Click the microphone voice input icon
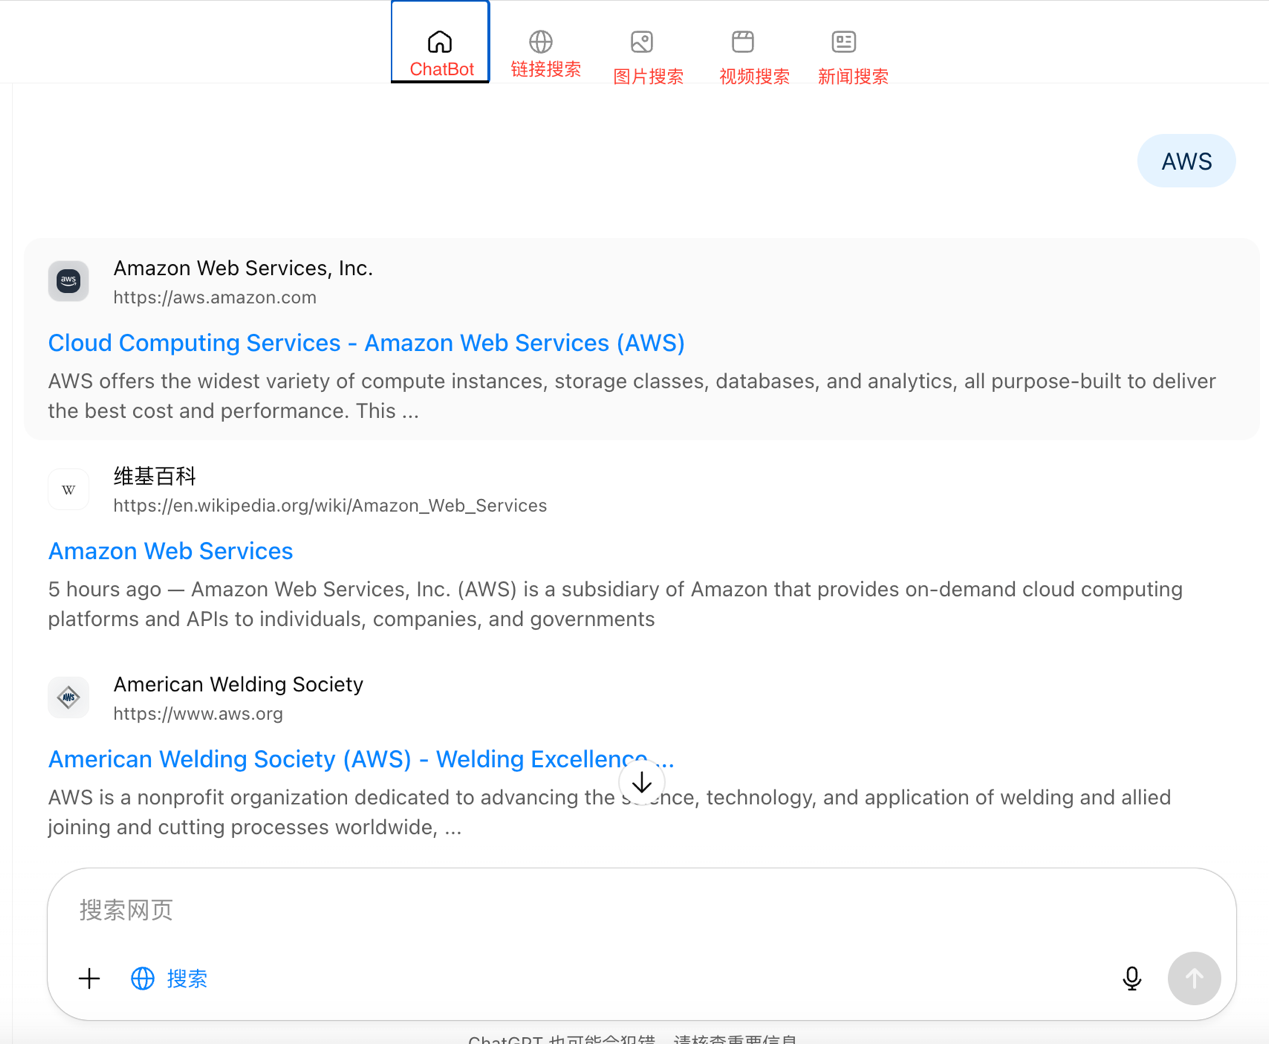The width and height of the screenshot is (1269, 1044). [1132, 978]
